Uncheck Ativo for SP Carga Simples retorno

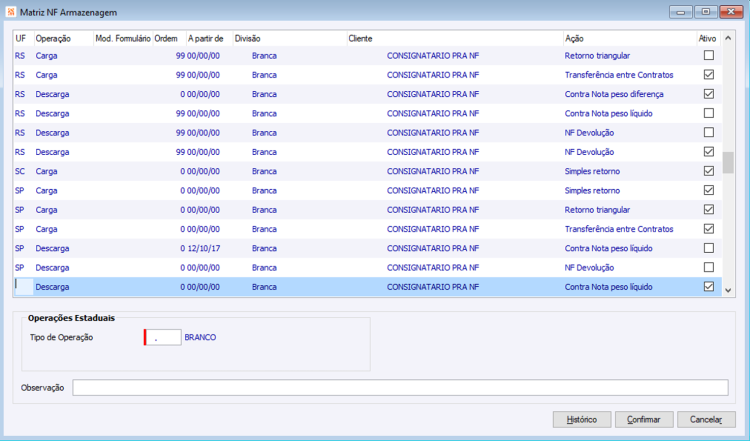(x=708, y=190)
